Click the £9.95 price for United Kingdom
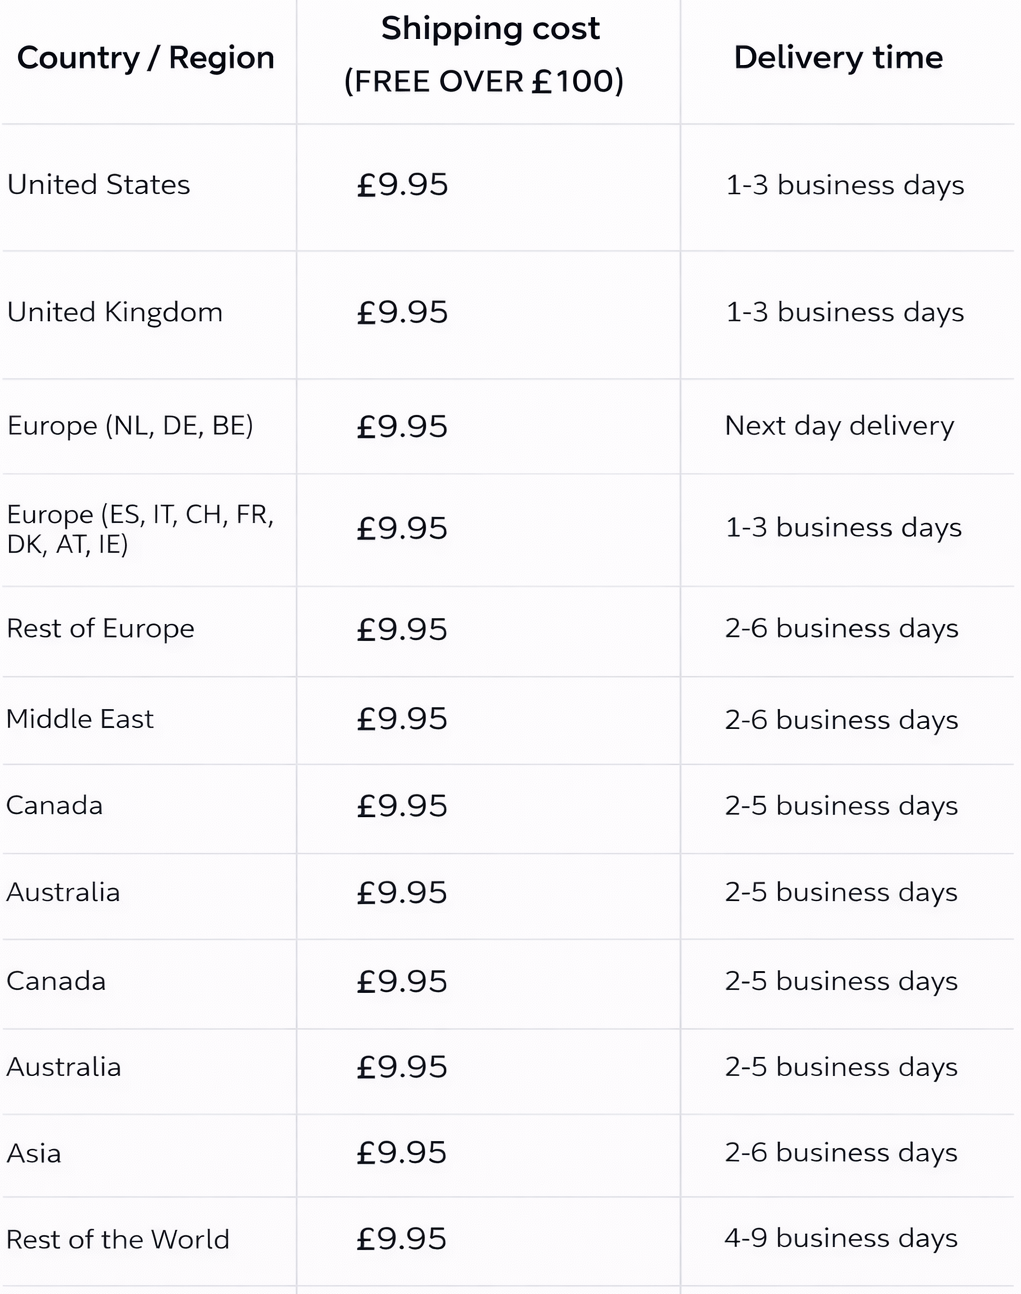The height and width of the screenshot is (1294, 1021). (x=403, y=312)
